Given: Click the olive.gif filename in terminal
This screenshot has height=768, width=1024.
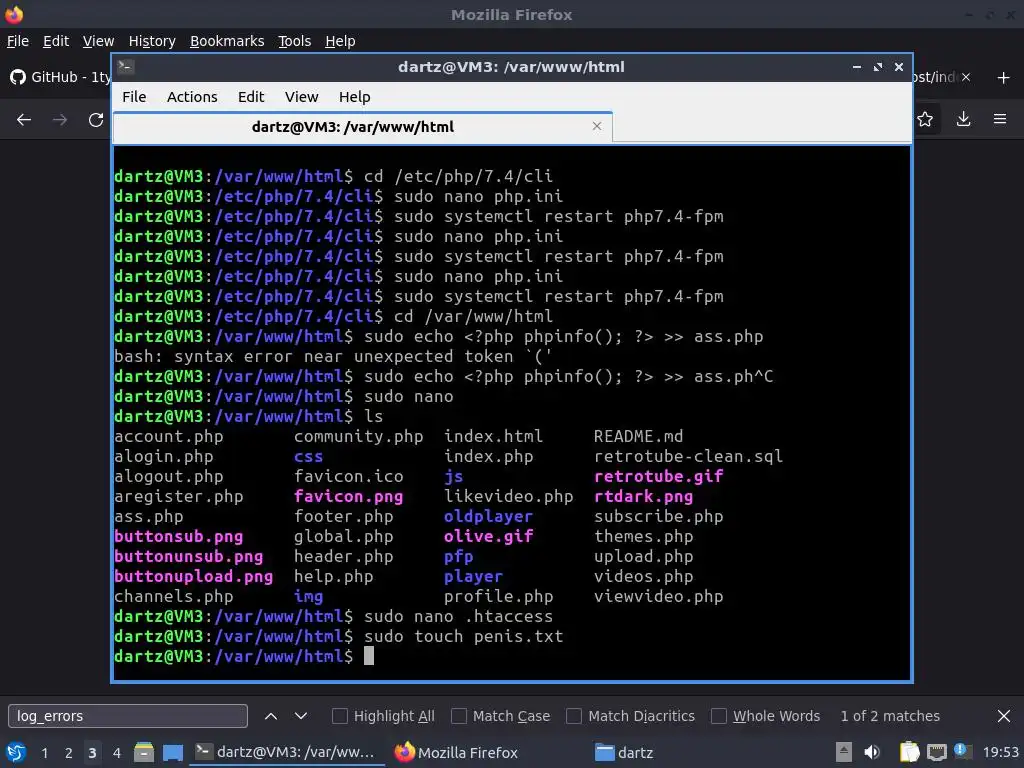Looking at the screenshot, I should point(488,536).
